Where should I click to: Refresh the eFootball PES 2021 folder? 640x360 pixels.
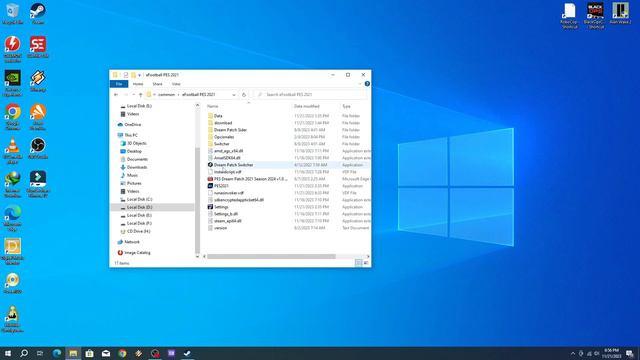244,95
